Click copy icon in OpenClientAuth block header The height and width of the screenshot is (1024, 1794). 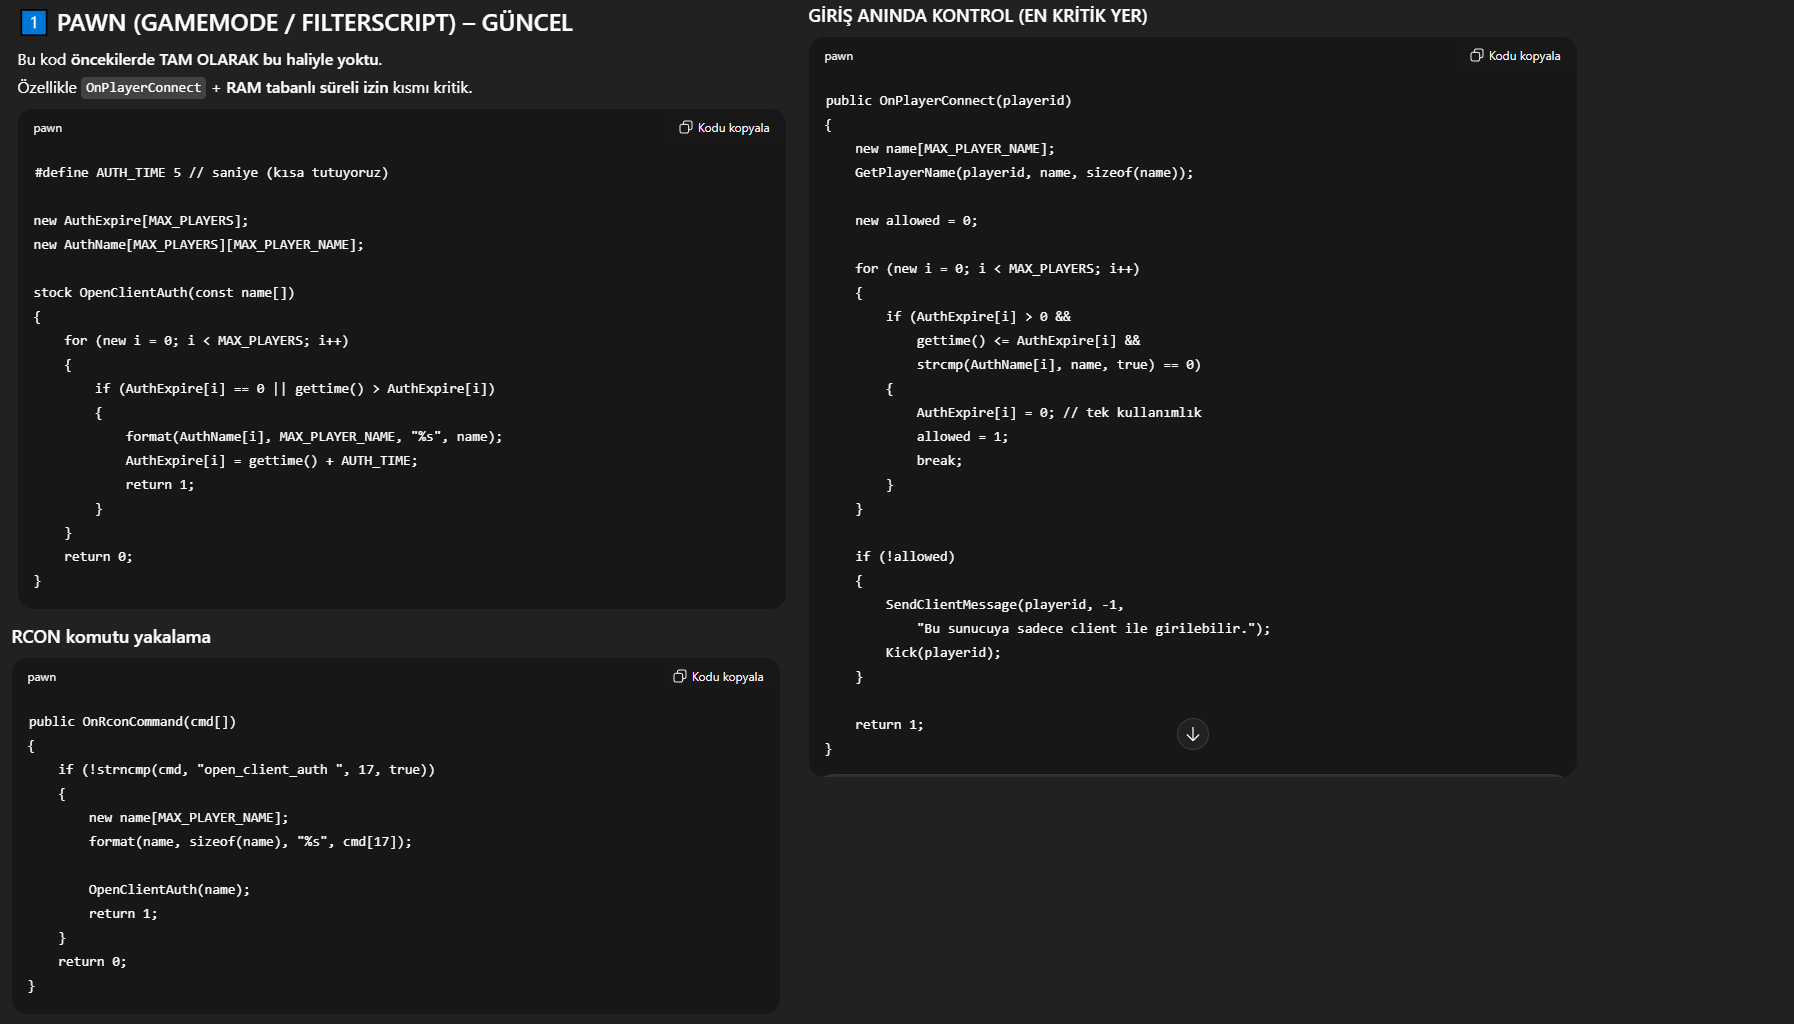(x=685, y=128)
